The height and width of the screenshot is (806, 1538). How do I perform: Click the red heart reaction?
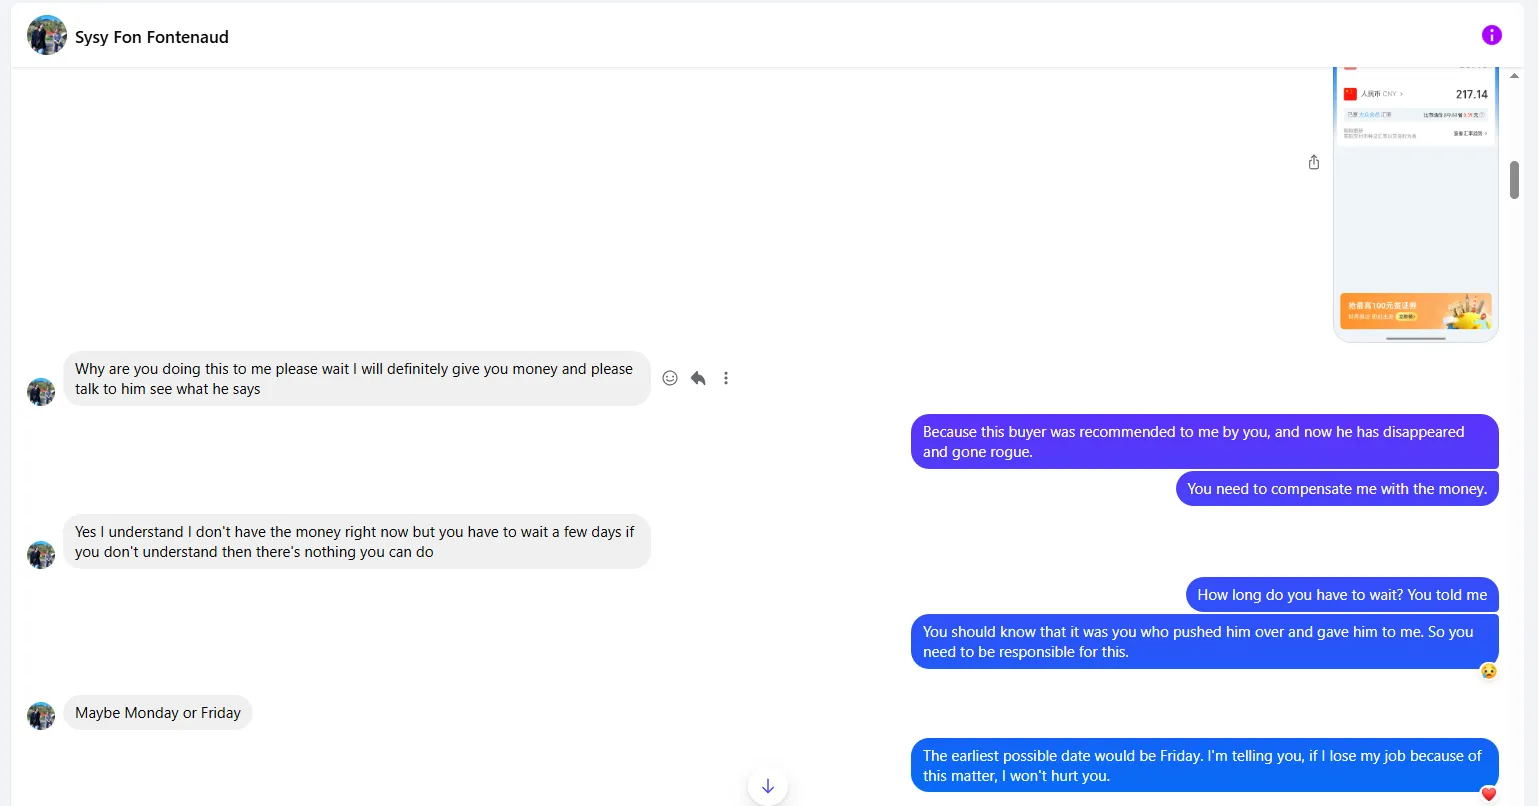click(x=1488, y=795)
